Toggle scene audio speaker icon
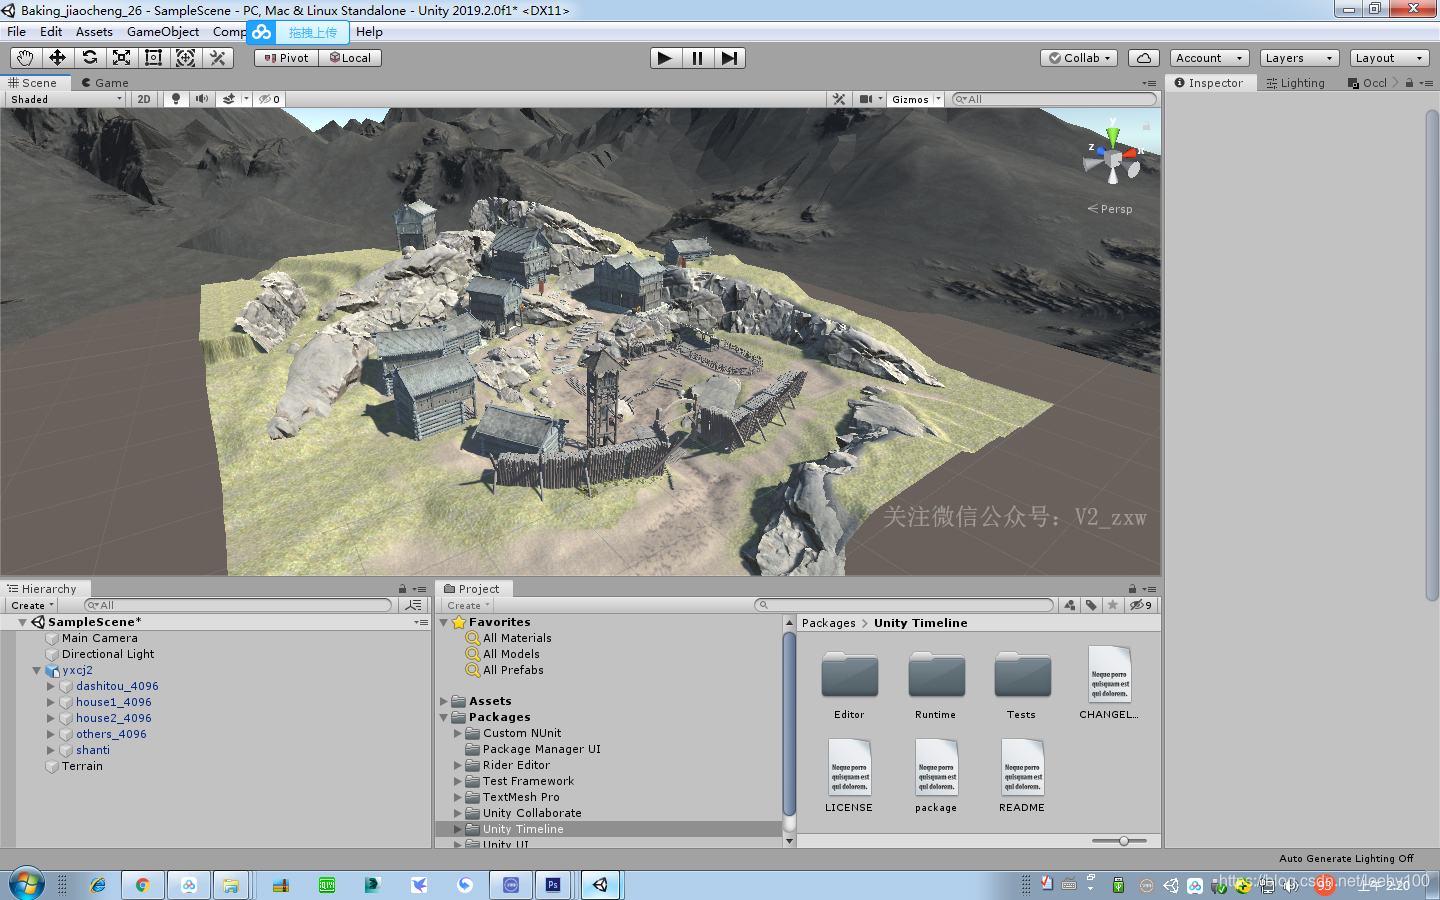Screen dimensions: 1440x900 pyautogui.click(x=202, y=99)
